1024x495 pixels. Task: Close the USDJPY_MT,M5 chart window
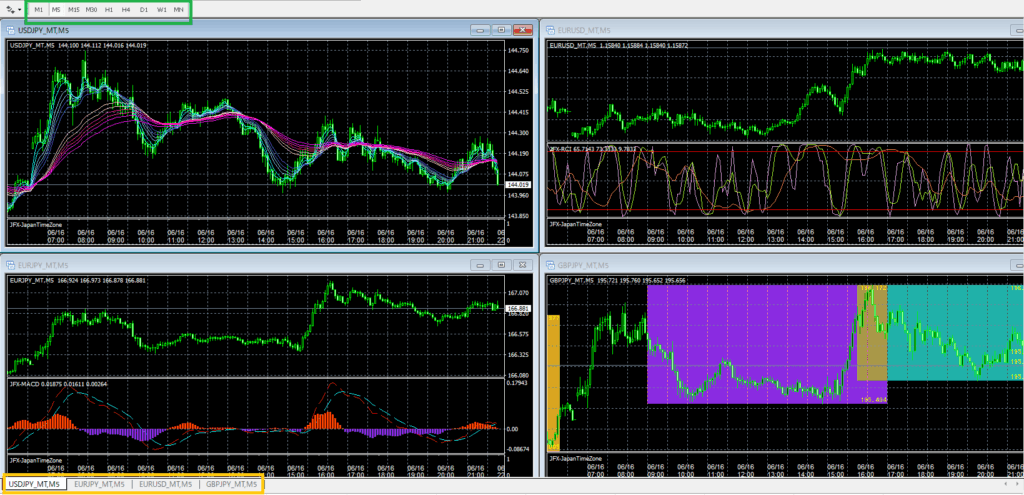click(x=522, y=30)
